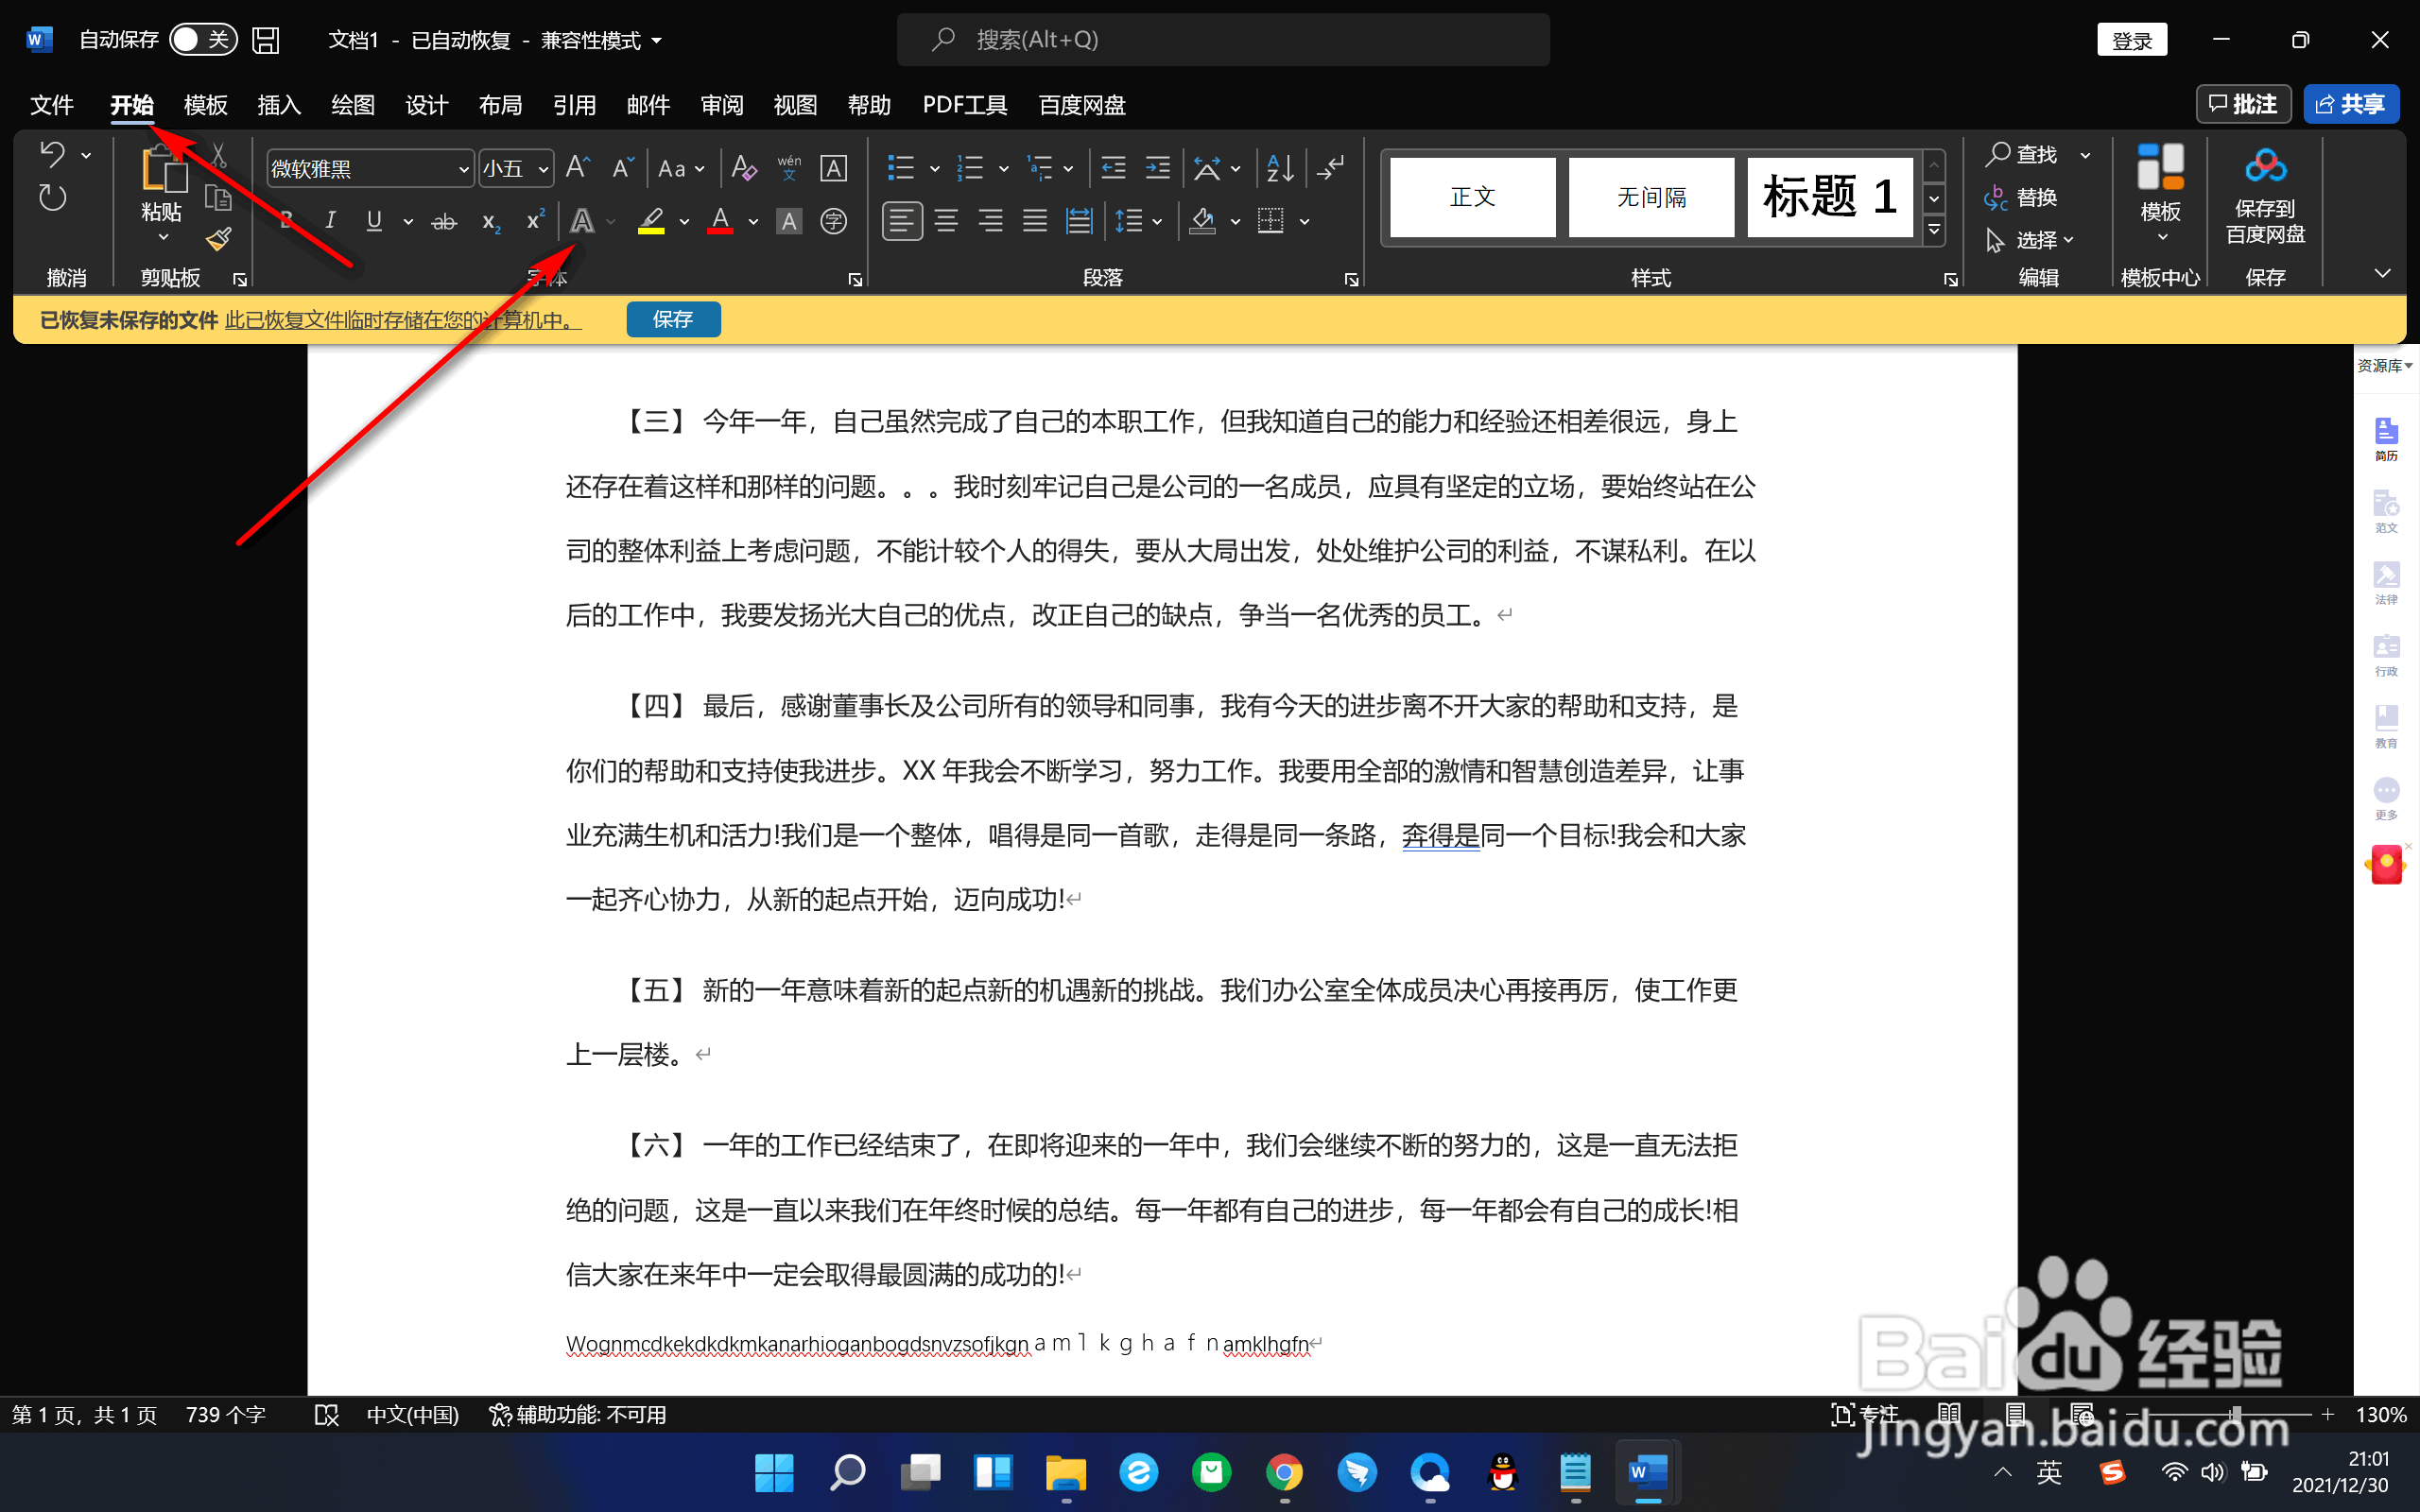
Task: Collapse the ribbon with the chevron
Action: tap(2382, 273)
